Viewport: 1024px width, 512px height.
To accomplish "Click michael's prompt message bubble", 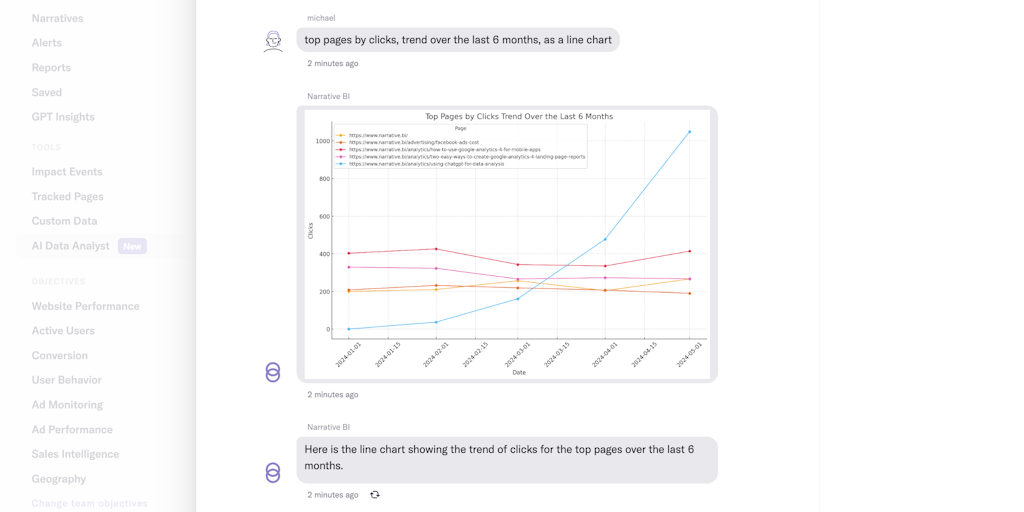I will tap(458, 40).
